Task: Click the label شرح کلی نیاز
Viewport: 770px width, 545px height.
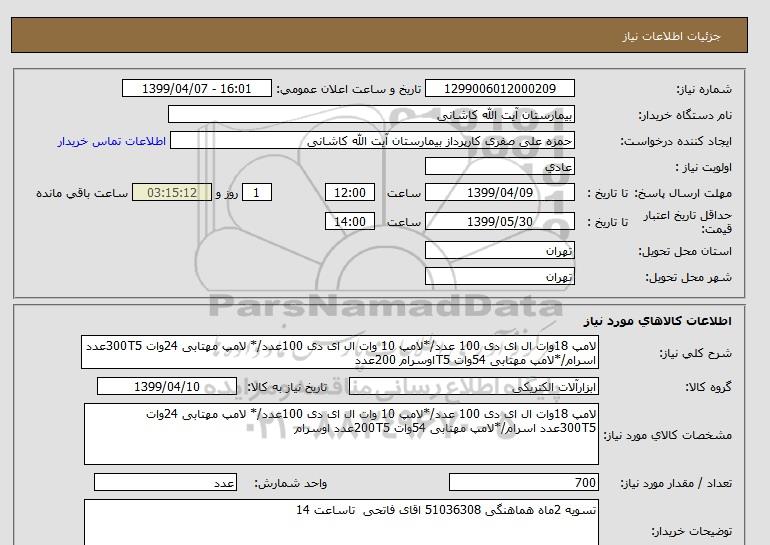Action: (x=695, y=353)
